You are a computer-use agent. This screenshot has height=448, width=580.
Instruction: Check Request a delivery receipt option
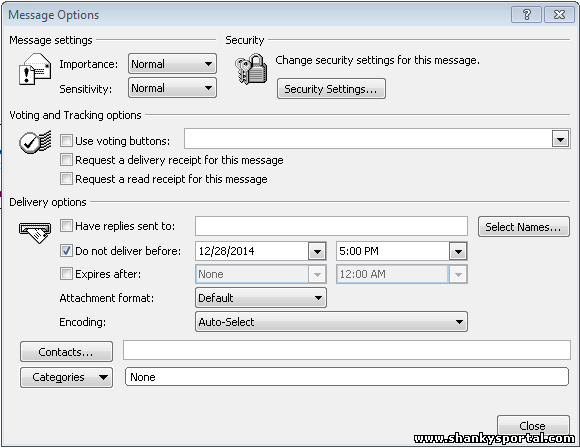67,160
